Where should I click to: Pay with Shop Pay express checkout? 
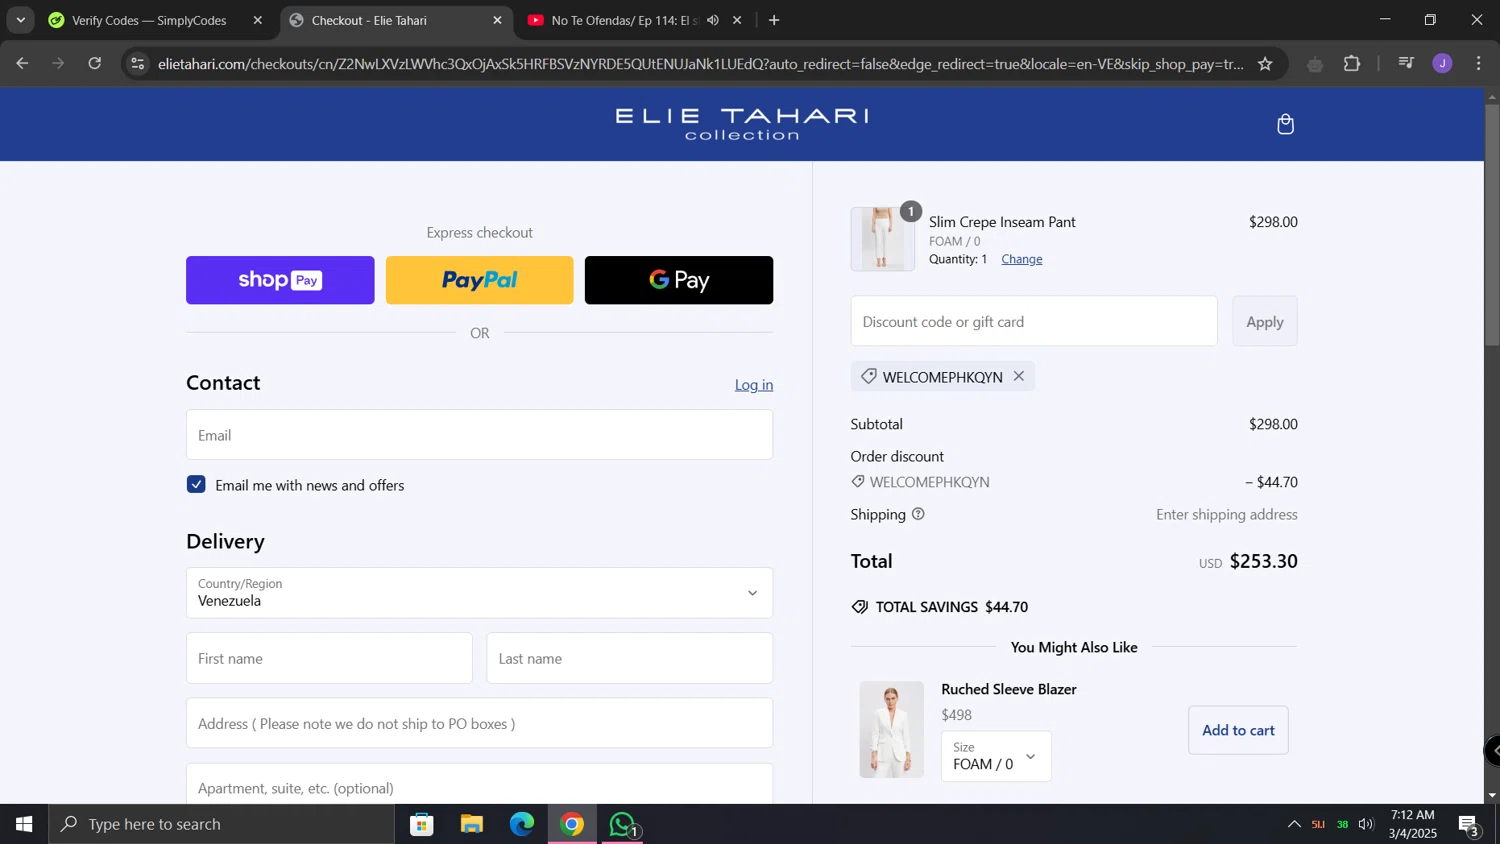pos(280,280)
